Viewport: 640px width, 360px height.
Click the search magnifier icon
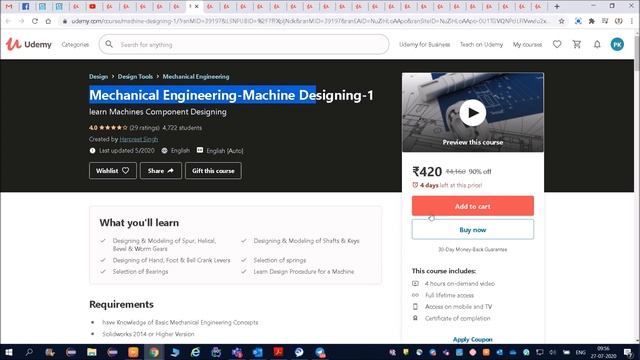tap(109, 44)
